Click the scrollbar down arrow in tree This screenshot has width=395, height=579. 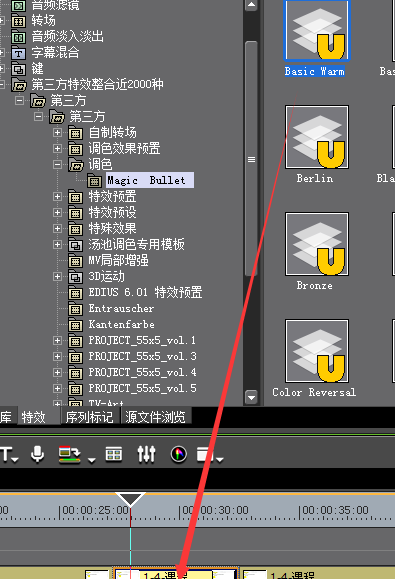251,397
